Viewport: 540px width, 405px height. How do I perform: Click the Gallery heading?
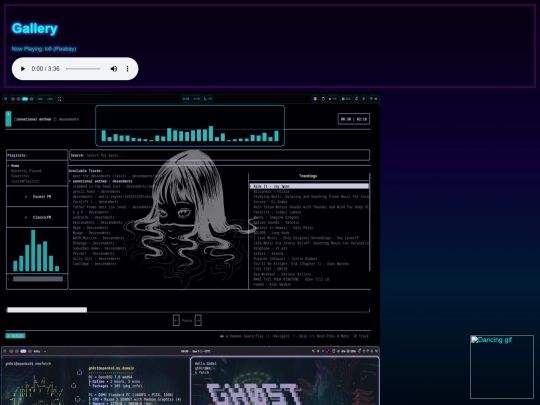[34, 28]
